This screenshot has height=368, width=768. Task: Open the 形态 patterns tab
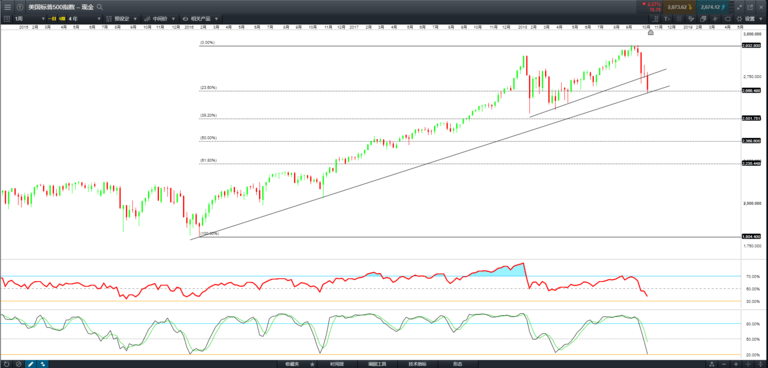pos(457,364)
